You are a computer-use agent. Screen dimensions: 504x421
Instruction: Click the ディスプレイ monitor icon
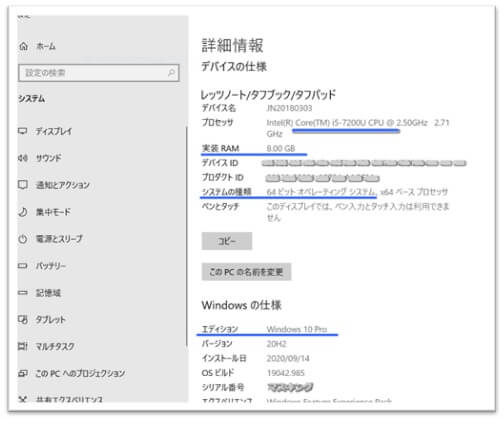23,131
